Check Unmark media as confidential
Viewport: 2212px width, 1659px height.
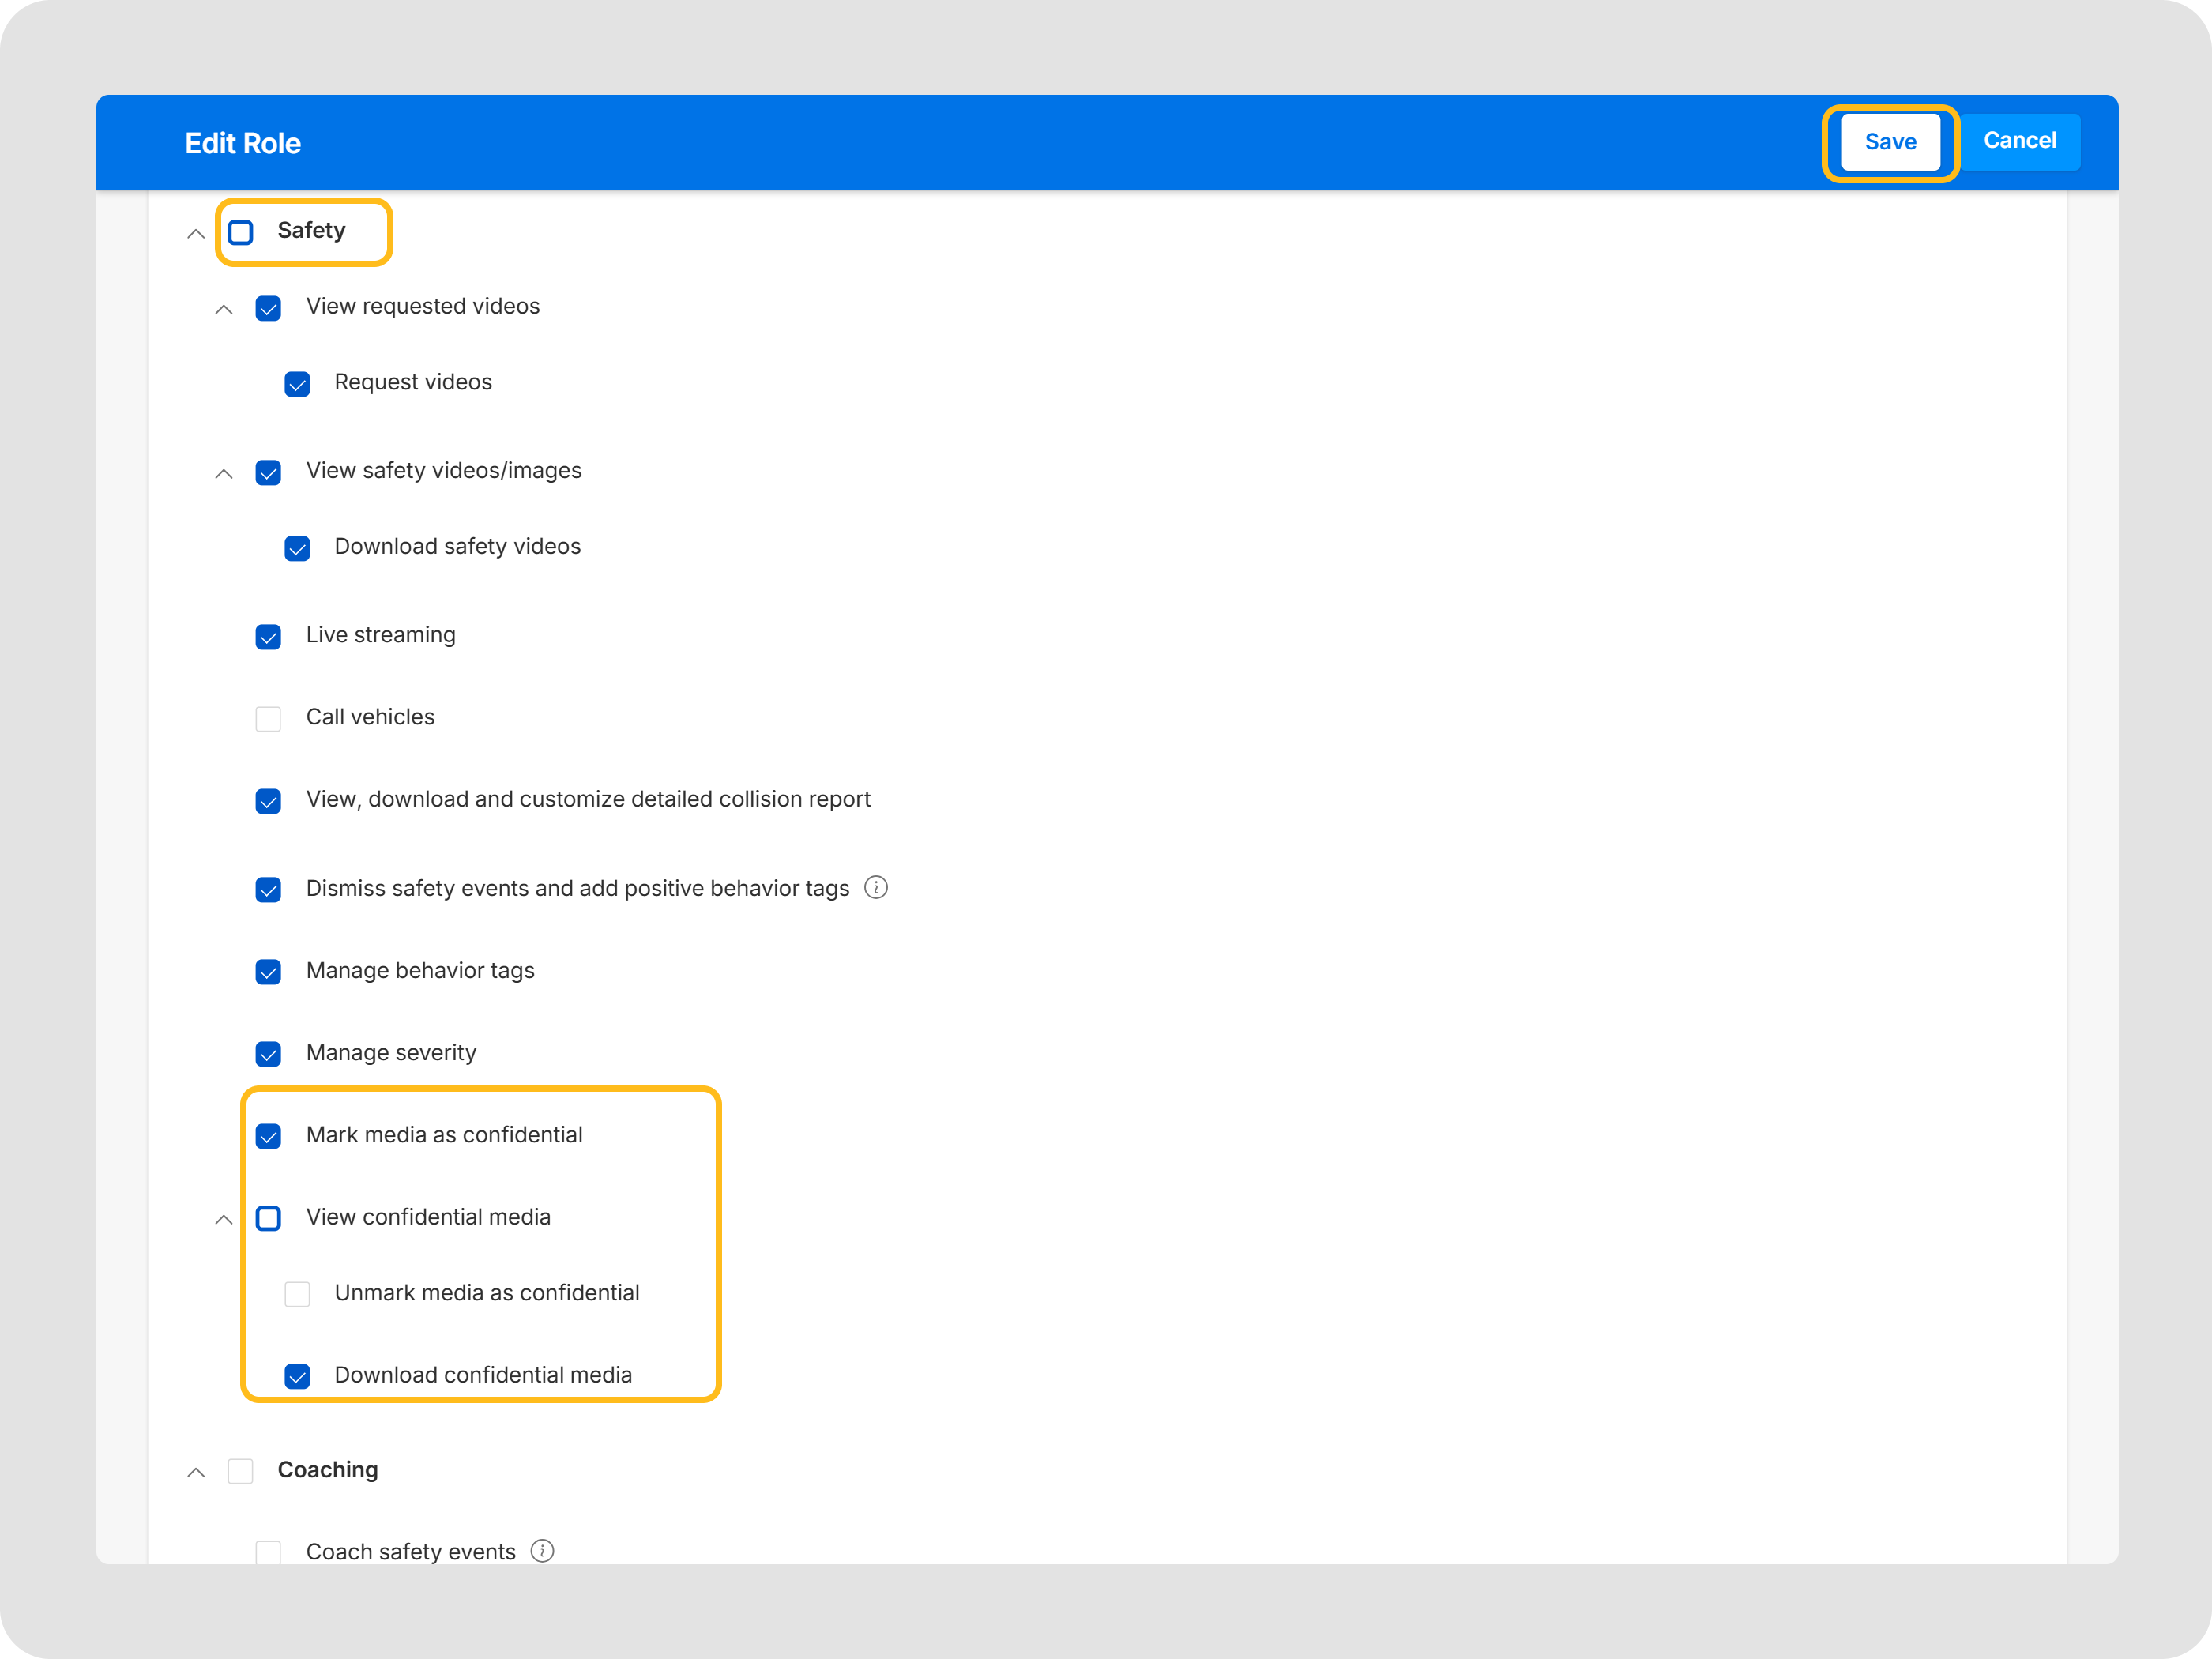click(297, 1294)
